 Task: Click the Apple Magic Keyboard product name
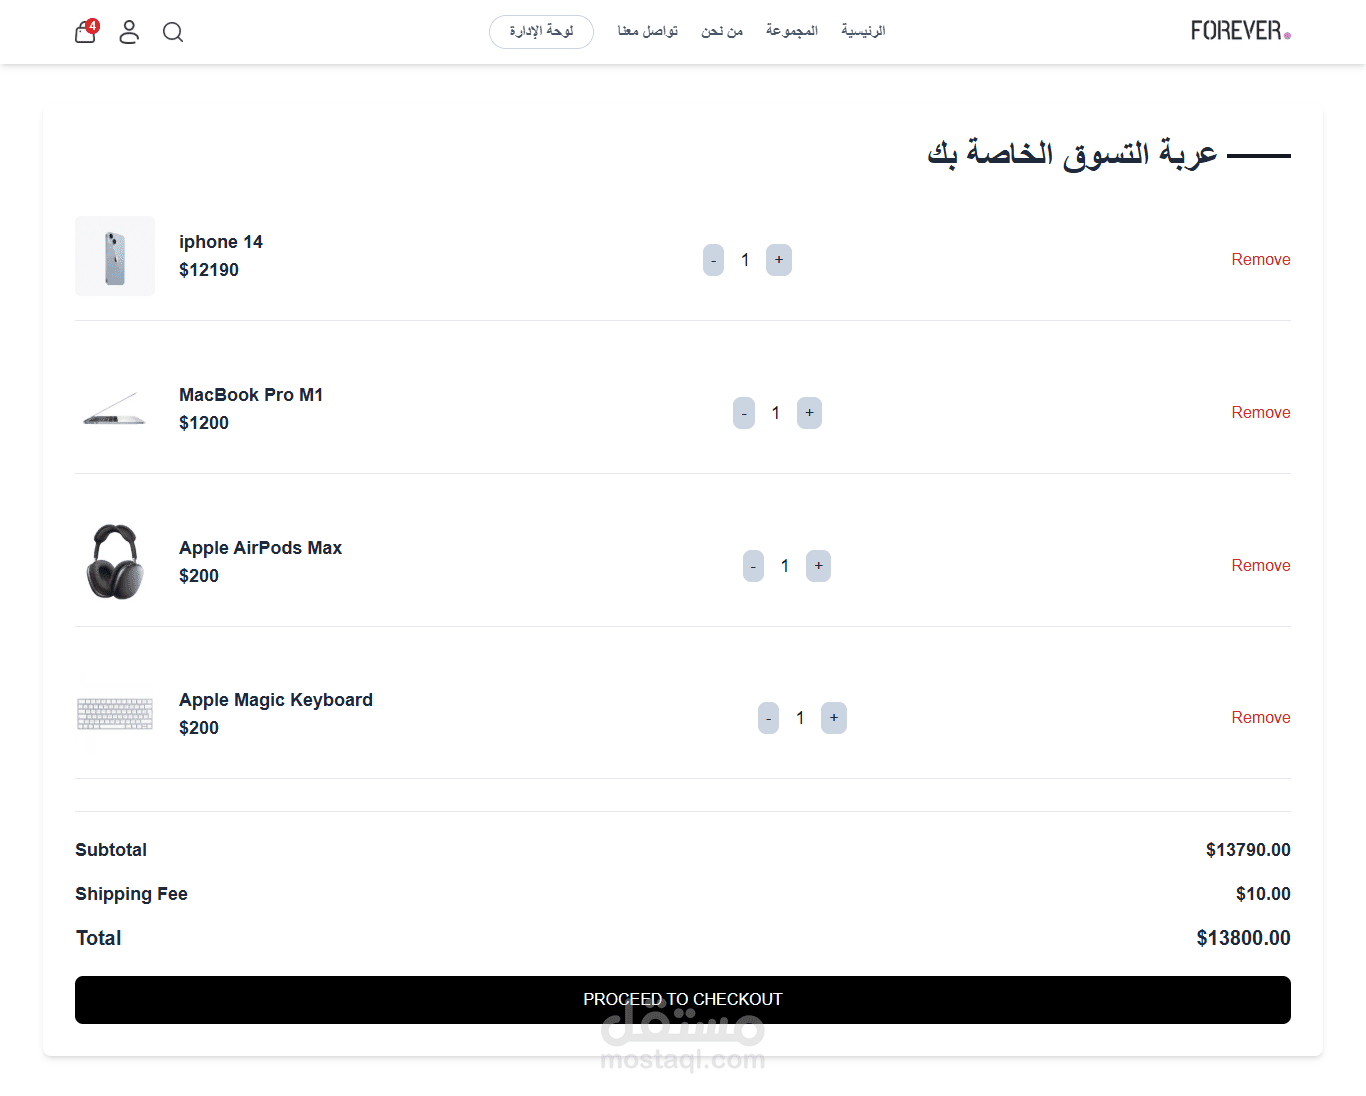pos(276,700)
